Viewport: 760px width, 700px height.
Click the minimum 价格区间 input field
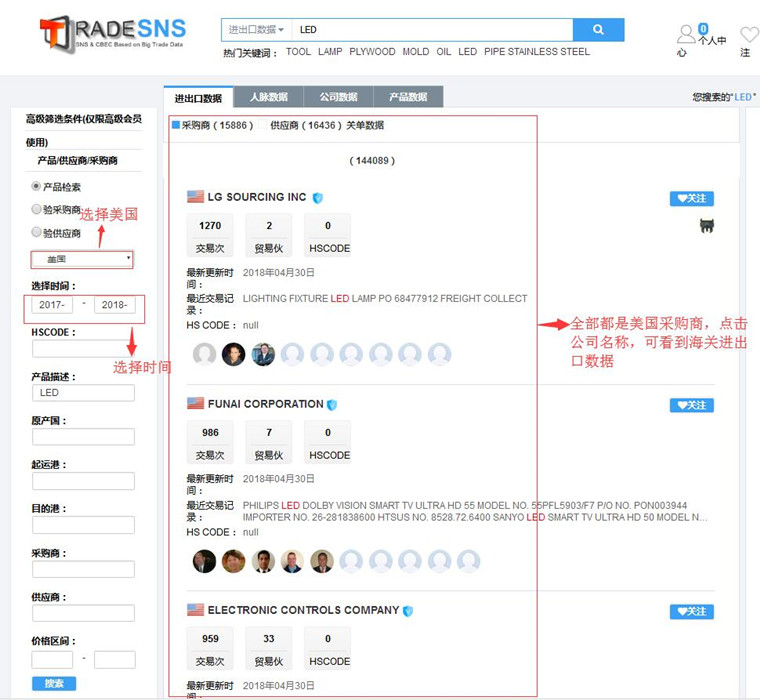(52, 660)
